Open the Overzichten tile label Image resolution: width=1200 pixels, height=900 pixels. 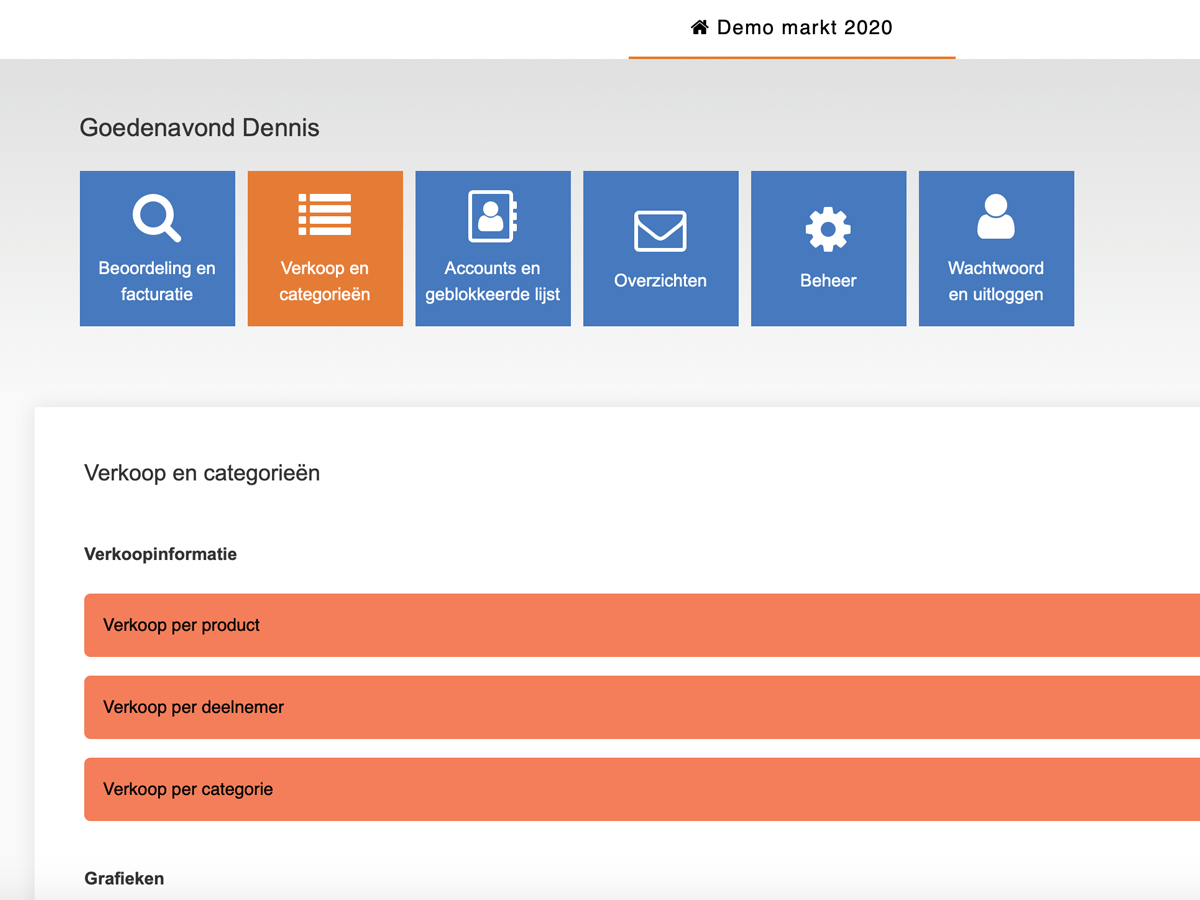click(x=661, y=281)
